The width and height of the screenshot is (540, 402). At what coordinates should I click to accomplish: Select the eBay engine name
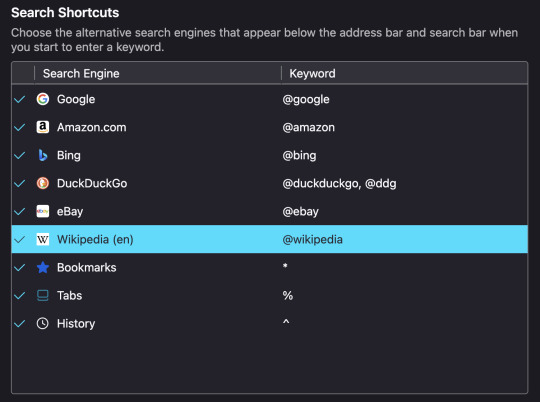[70, 212]
